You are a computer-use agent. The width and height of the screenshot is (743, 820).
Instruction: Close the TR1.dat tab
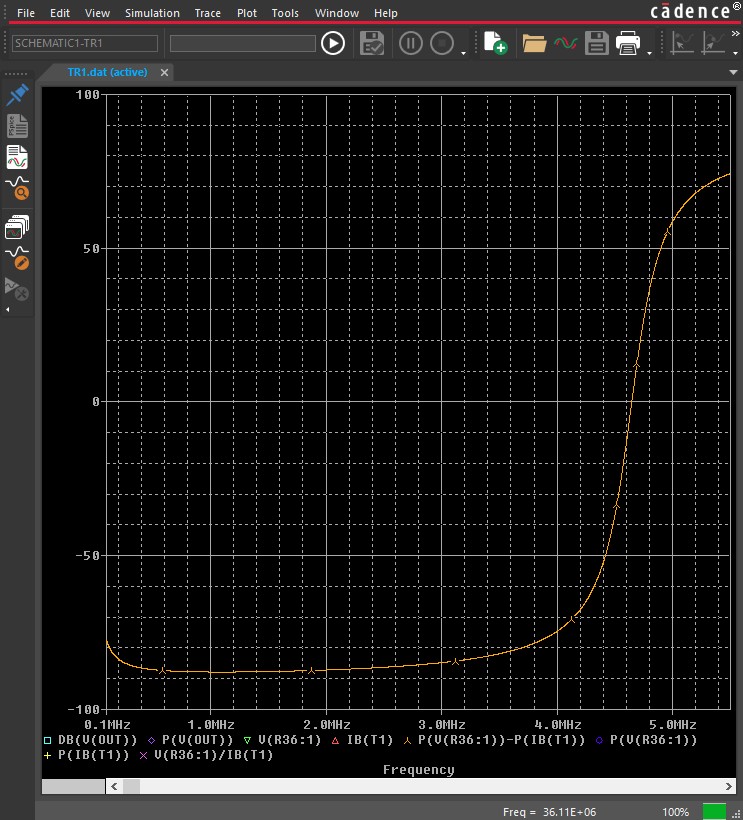point(164,73)
